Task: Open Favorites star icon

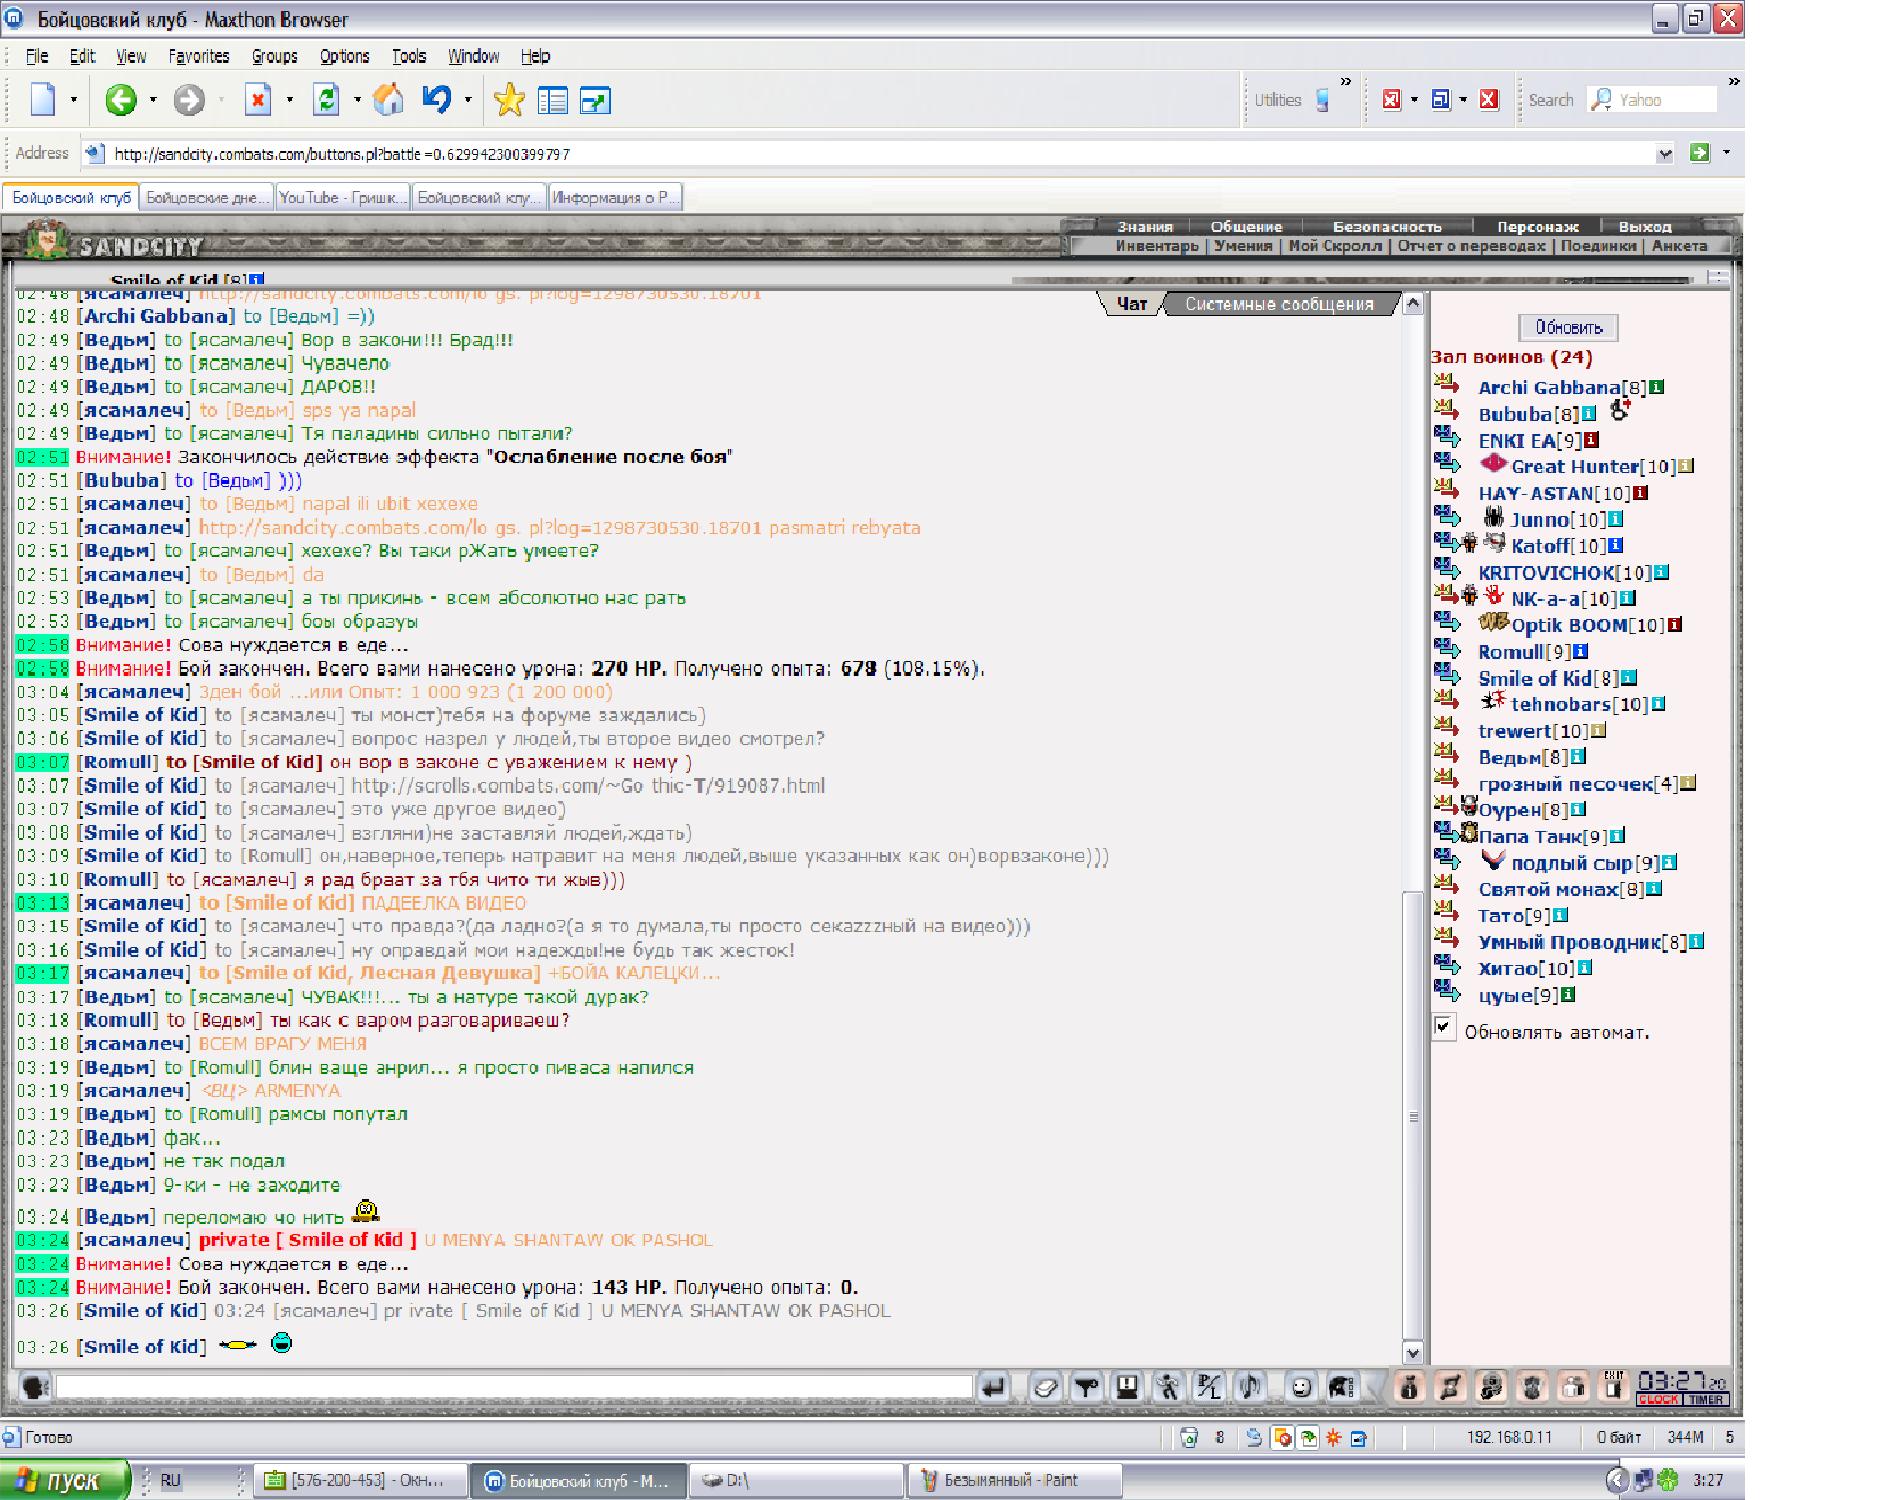Action: [509, 100]
